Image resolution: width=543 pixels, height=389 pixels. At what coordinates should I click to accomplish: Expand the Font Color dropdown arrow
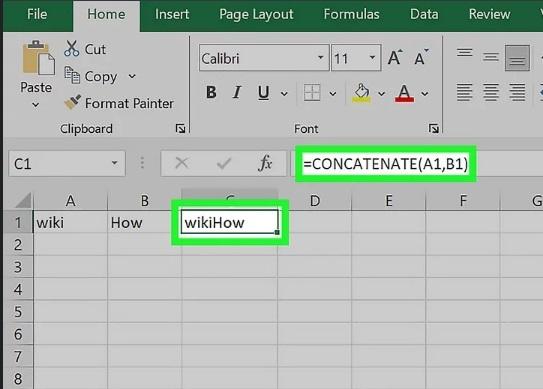click(x=425, y=94)
